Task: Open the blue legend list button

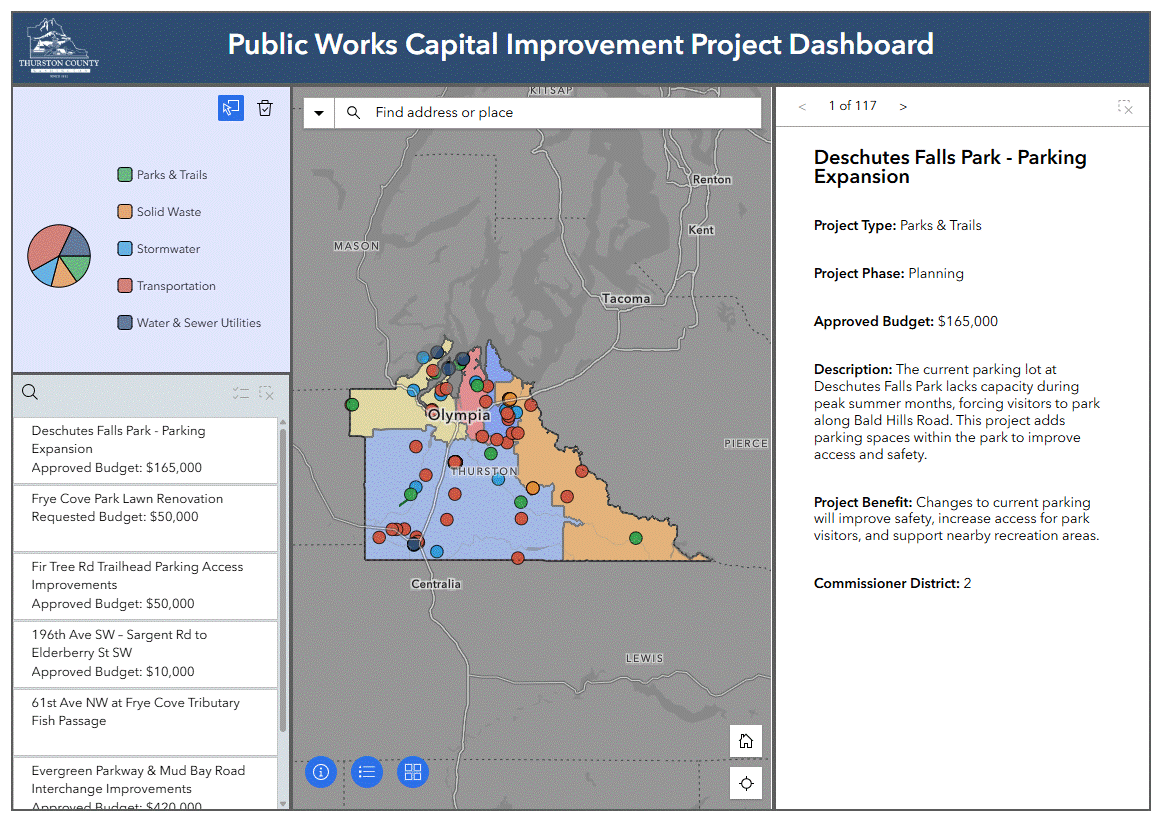Action: [367, 771]
